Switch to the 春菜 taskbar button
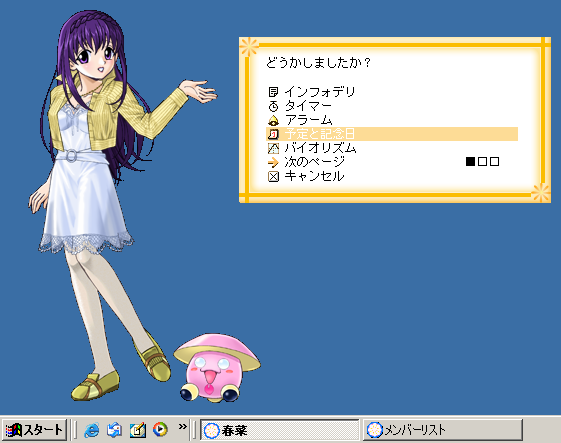 pyautogui.click(x=279, y=430)
